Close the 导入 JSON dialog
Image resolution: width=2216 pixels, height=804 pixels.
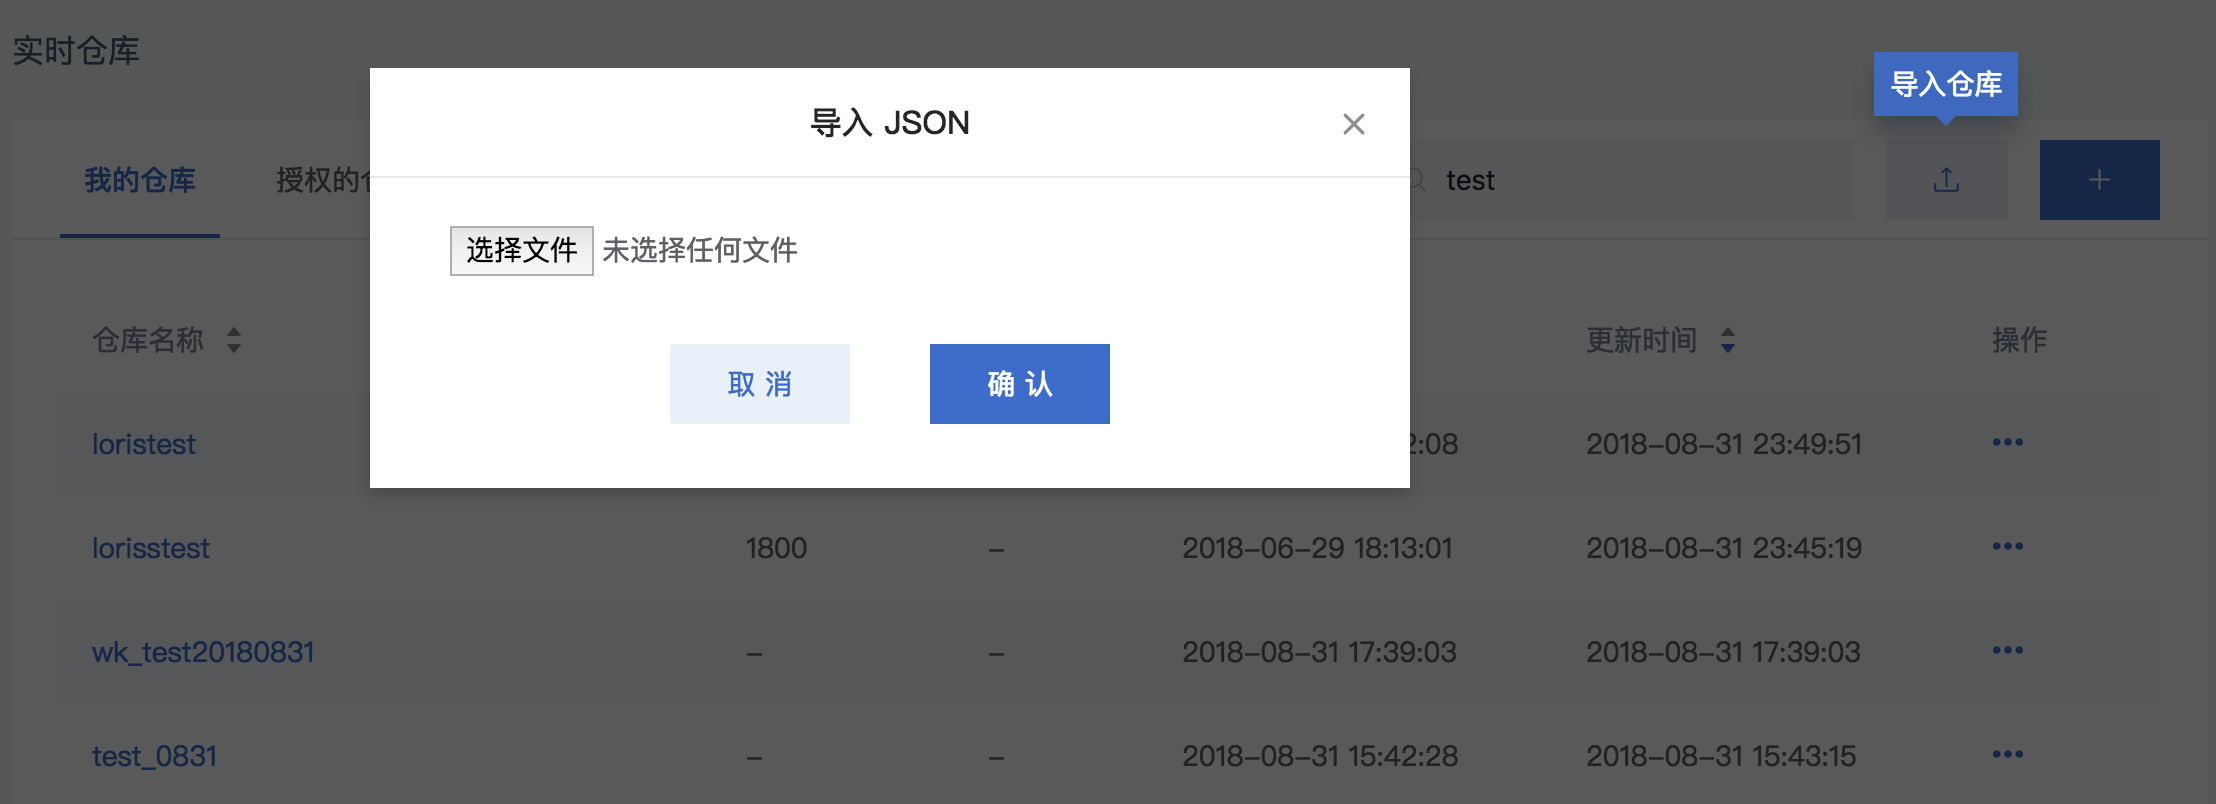pyautogui.click(x=1353, y=124)
